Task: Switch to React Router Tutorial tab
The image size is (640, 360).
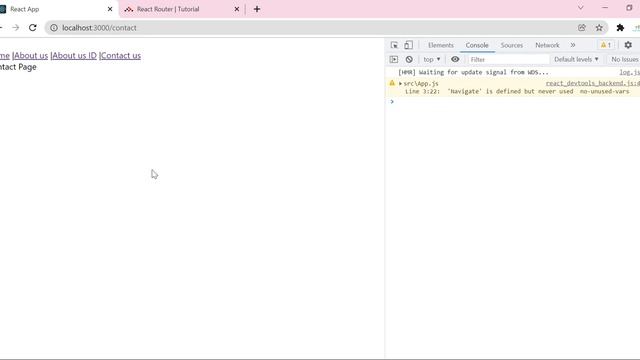Action: 168,9
